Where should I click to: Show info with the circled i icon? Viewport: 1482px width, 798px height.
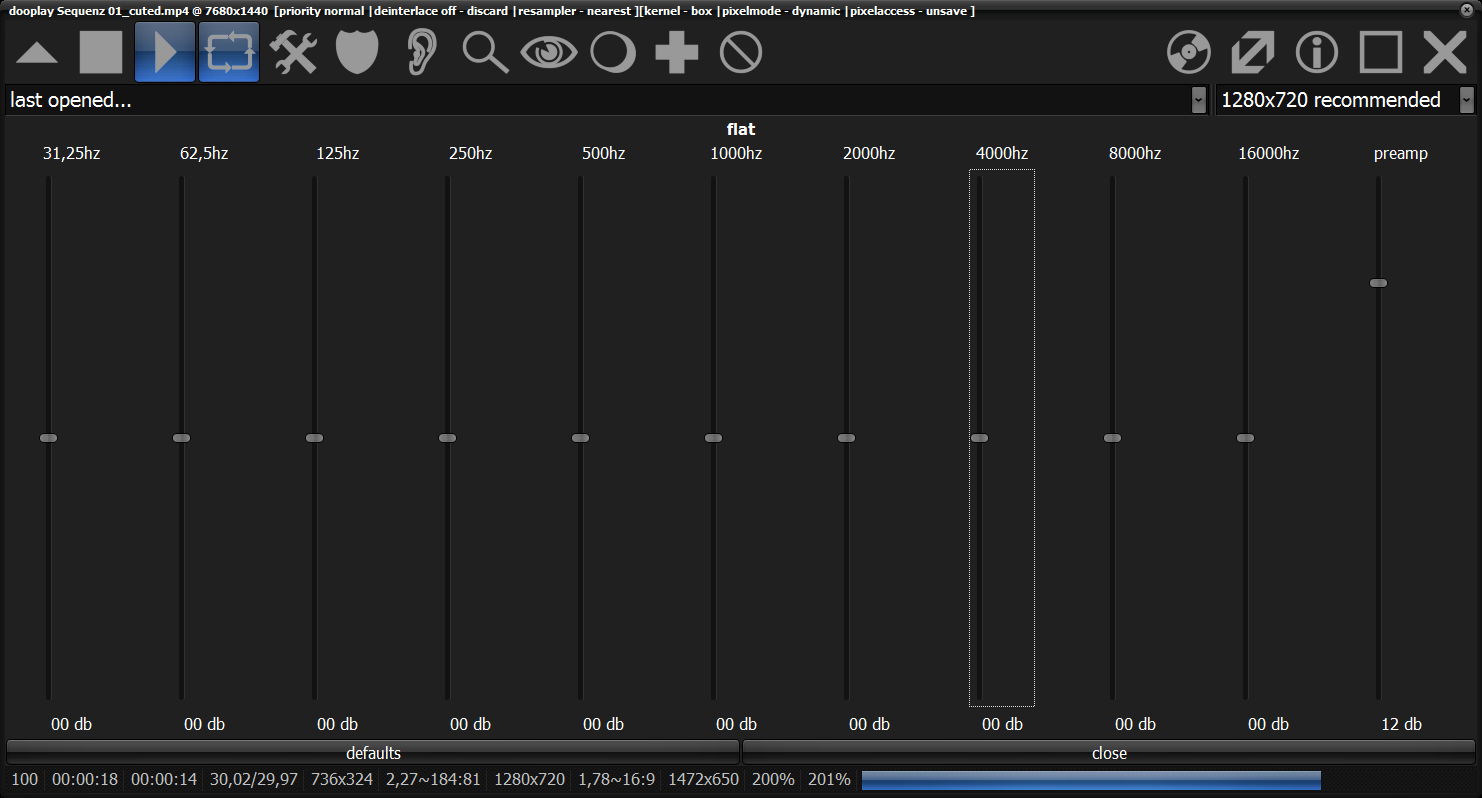pyautogui.click(x=1317, y=53)
